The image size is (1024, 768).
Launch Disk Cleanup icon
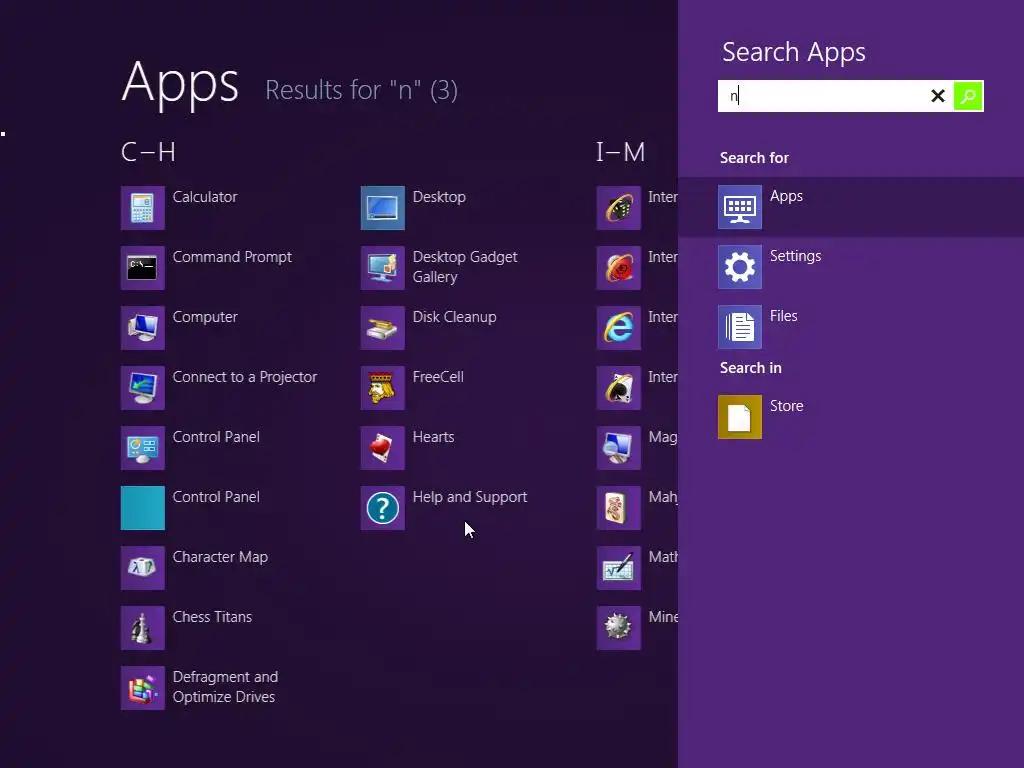point(383,328)
